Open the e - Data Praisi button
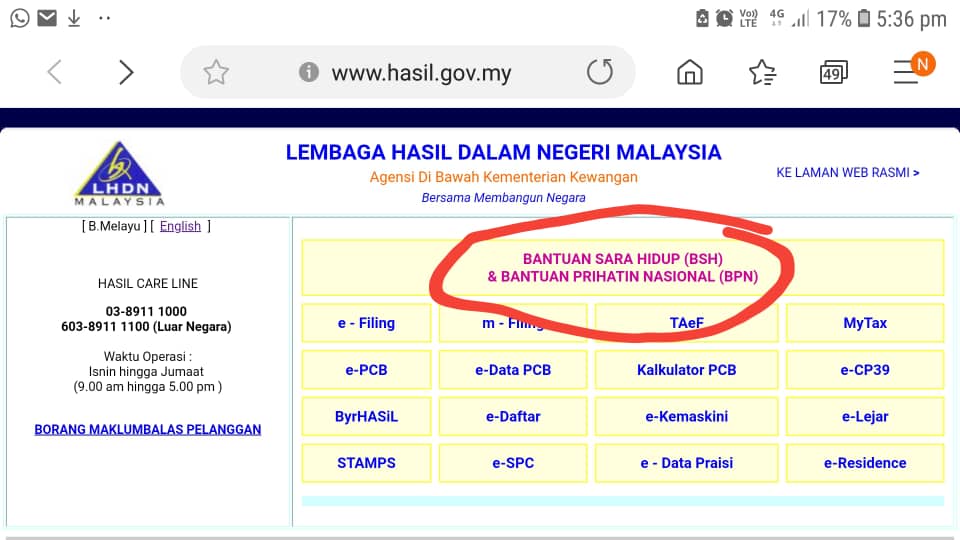 tap(686, 463)
